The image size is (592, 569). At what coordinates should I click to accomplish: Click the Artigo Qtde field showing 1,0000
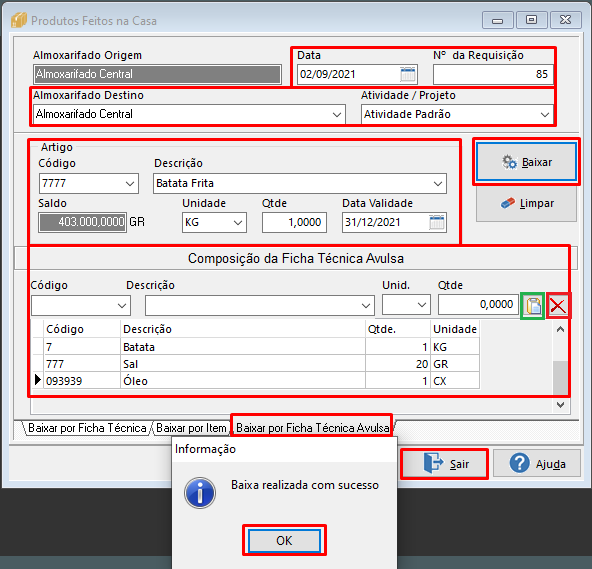[x=294, y=222]
